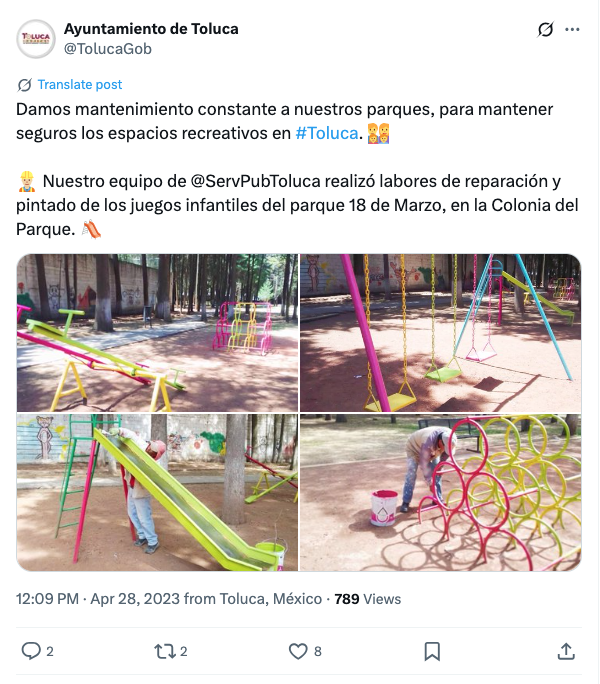The width and height of the screenshot is (600, 684).
Task: Open the green slide painting photo
Action: 158,492
